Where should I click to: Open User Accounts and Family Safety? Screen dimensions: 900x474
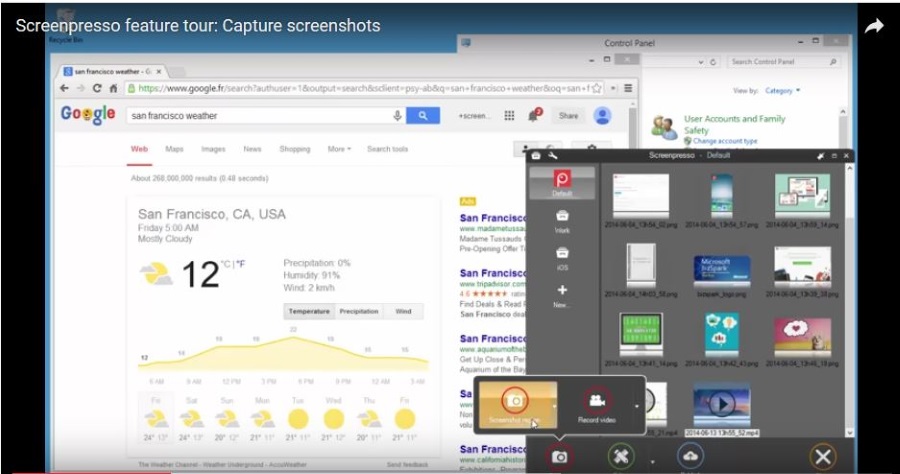pyautogui.click(x=735, y=125)
